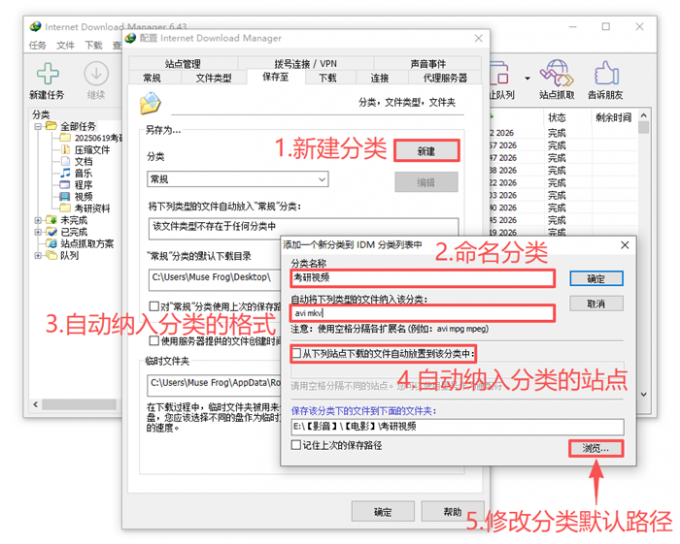Image resolution: width=680 pixels, height=544 pixels.
Task: Enable 从下列站点下载的文件自动放置到该分类中 checkbox
Action: pyautogui.click(x=296, y=353)
